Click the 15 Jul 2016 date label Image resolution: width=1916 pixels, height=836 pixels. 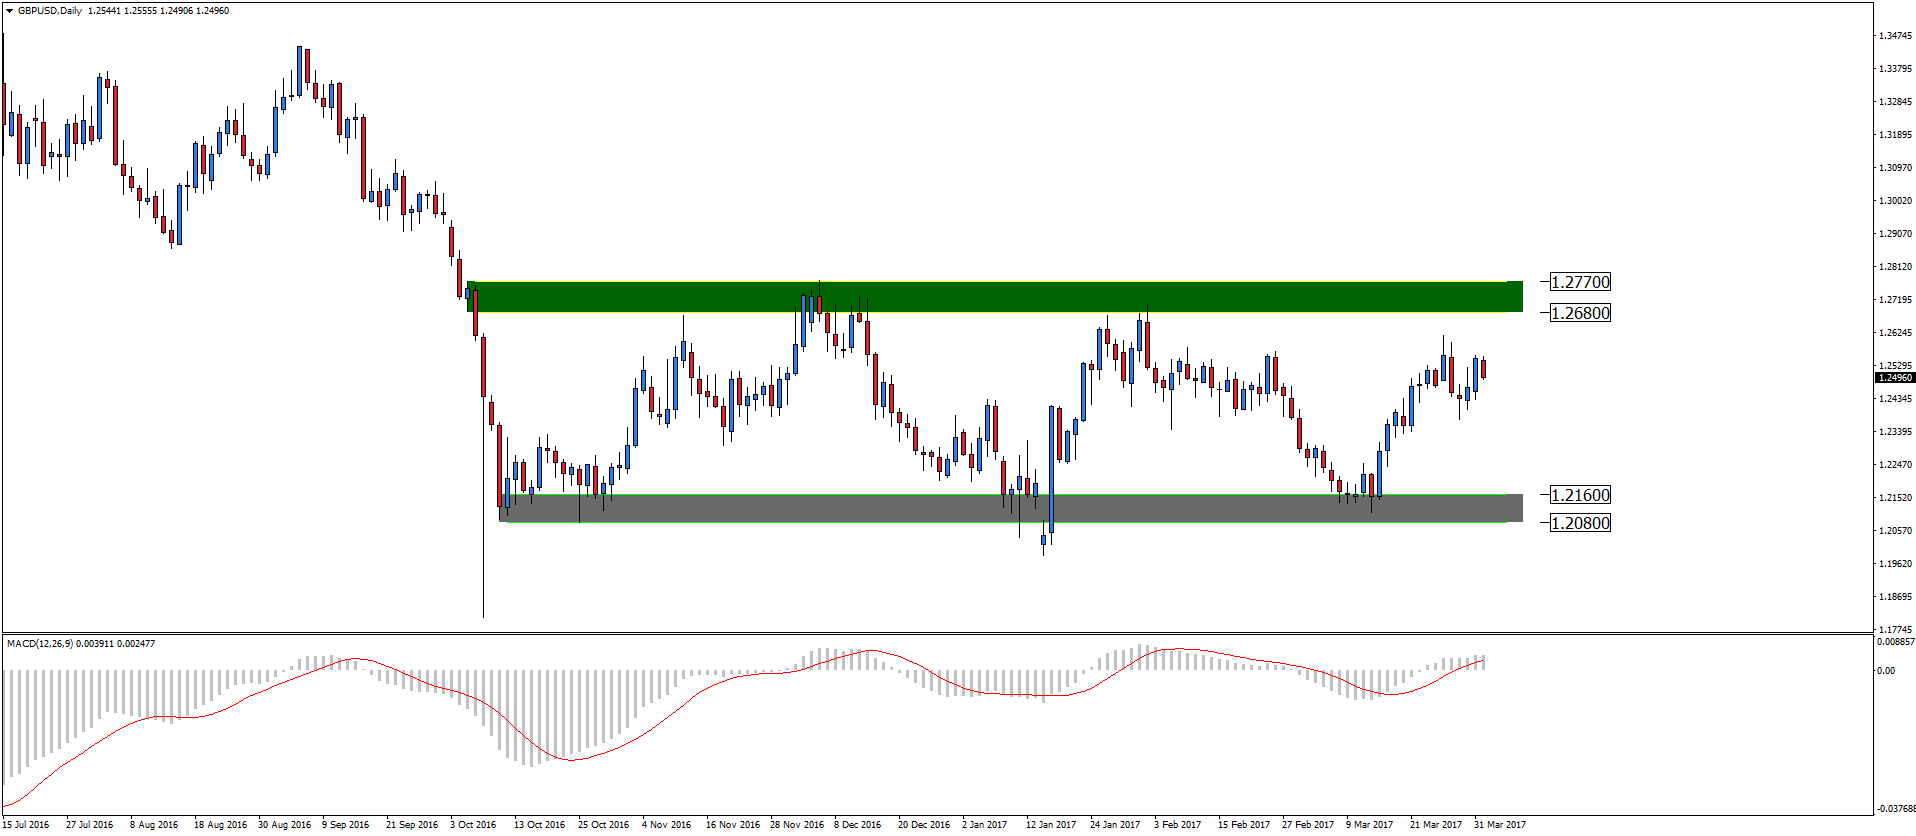[x=26, y=825]
